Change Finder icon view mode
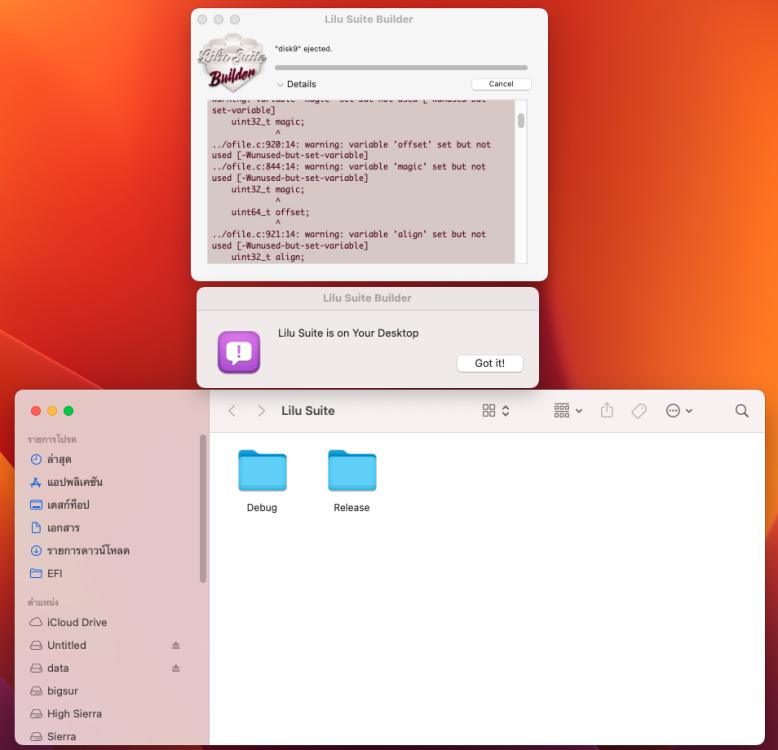The height and width of the screenshot is (750, 778). tap(496, 411)
